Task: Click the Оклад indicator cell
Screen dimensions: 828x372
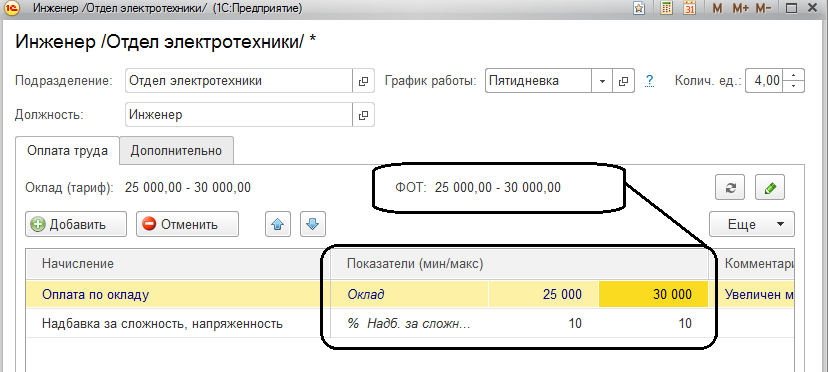Action: pos(410,294)
